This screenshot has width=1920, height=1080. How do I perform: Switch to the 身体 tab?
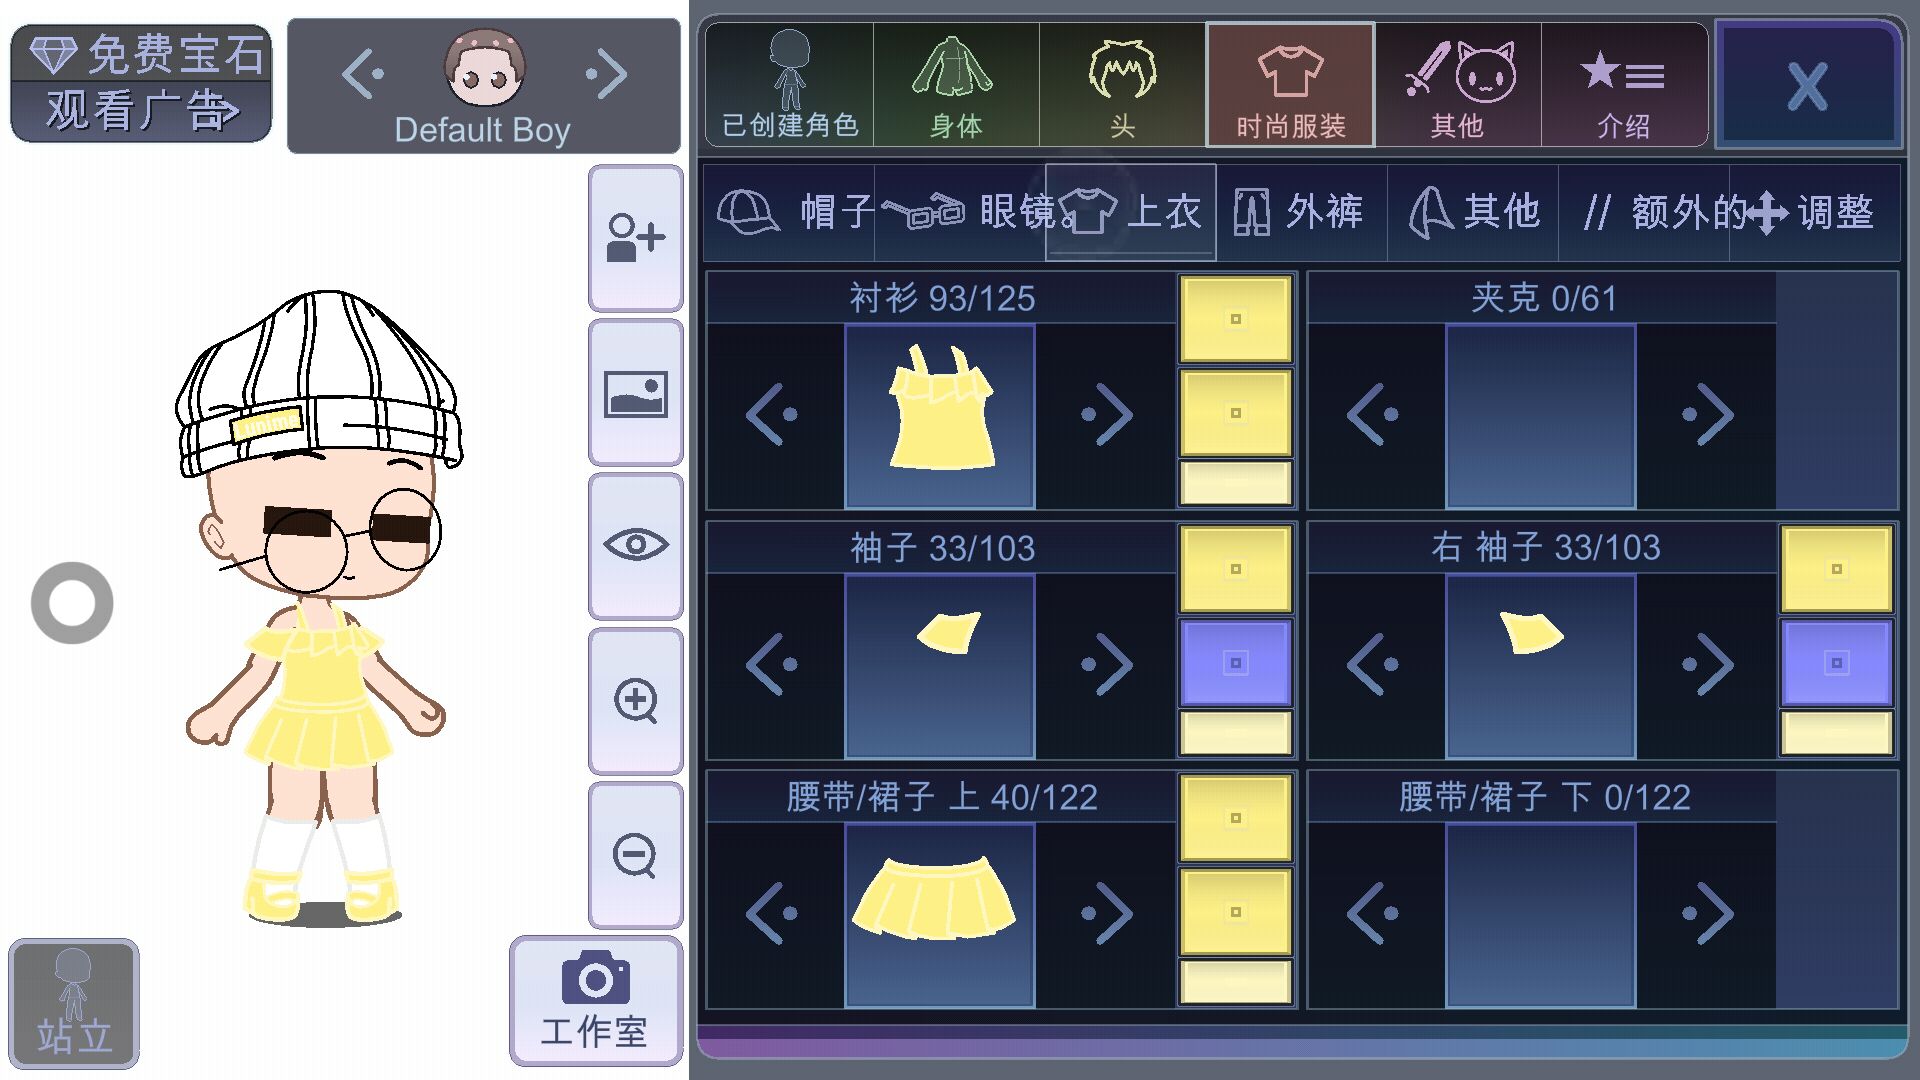pyautogui.click(x=956, y=86)
